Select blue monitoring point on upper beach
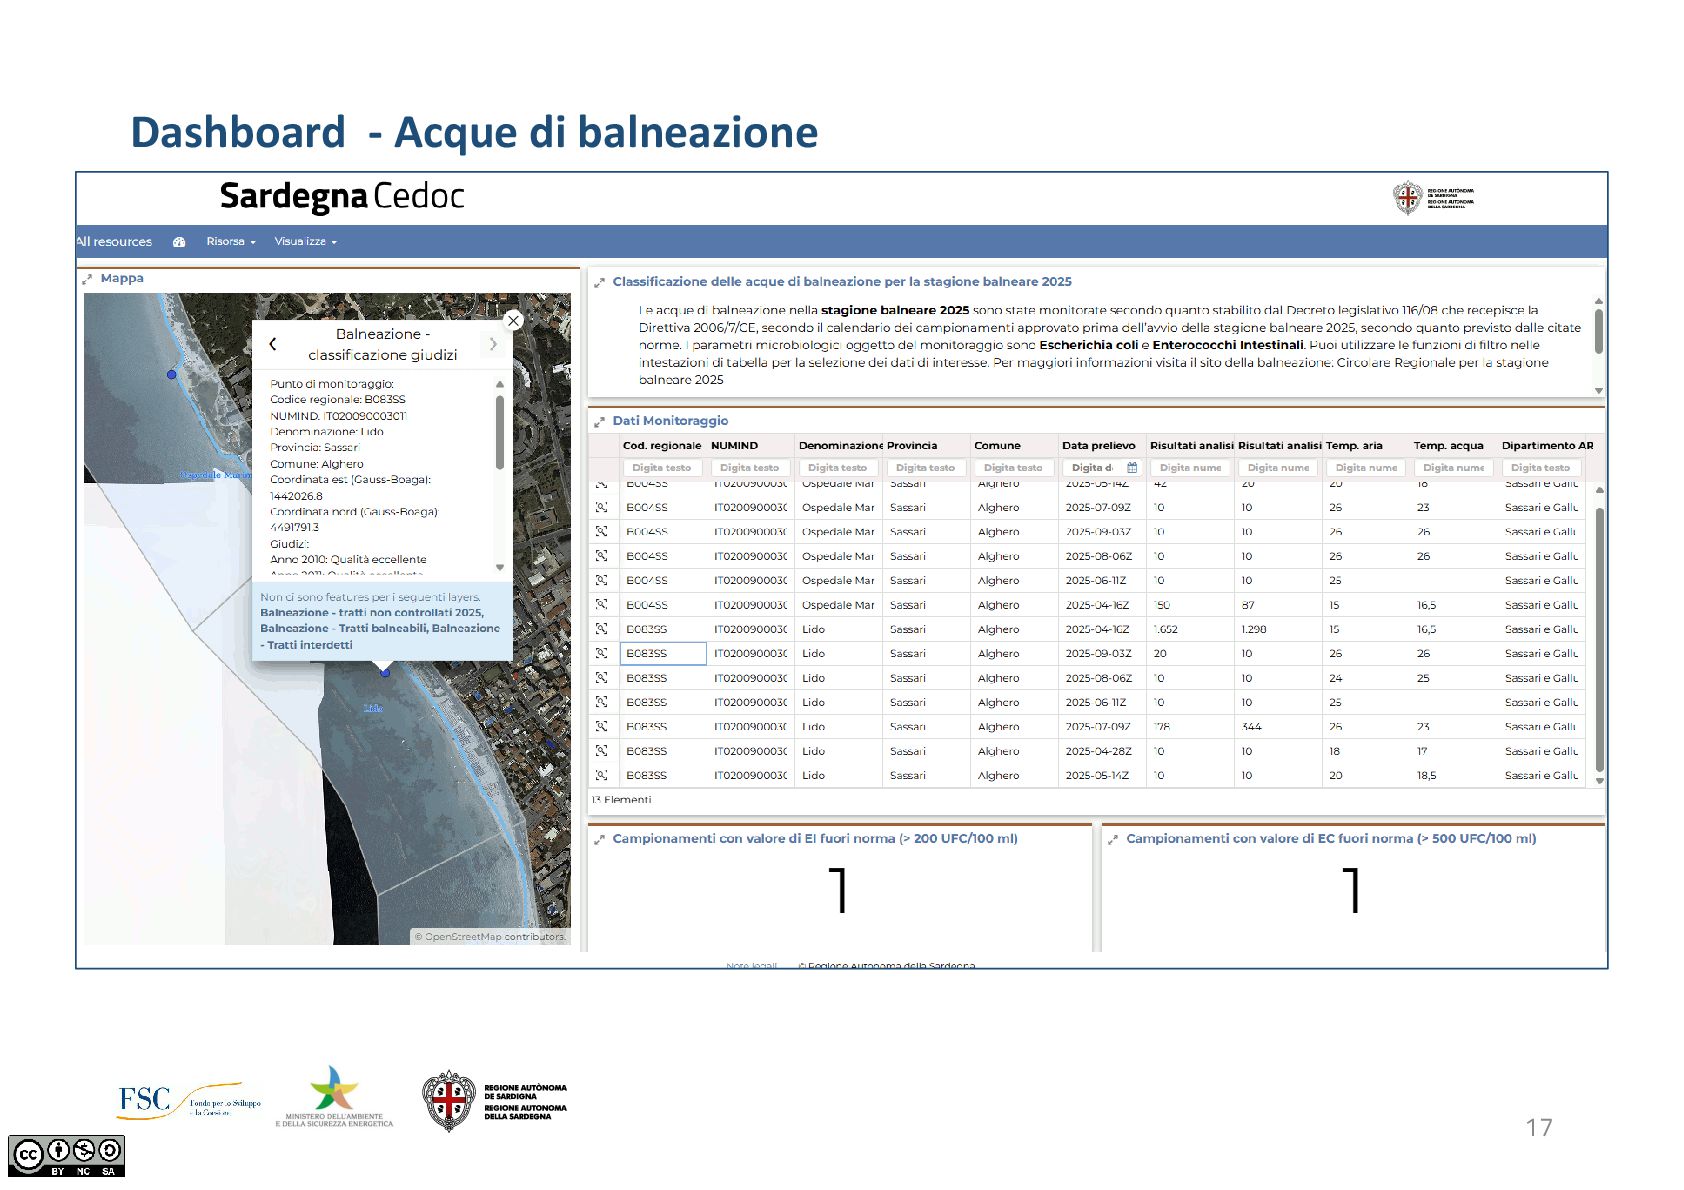 (172, 374)
